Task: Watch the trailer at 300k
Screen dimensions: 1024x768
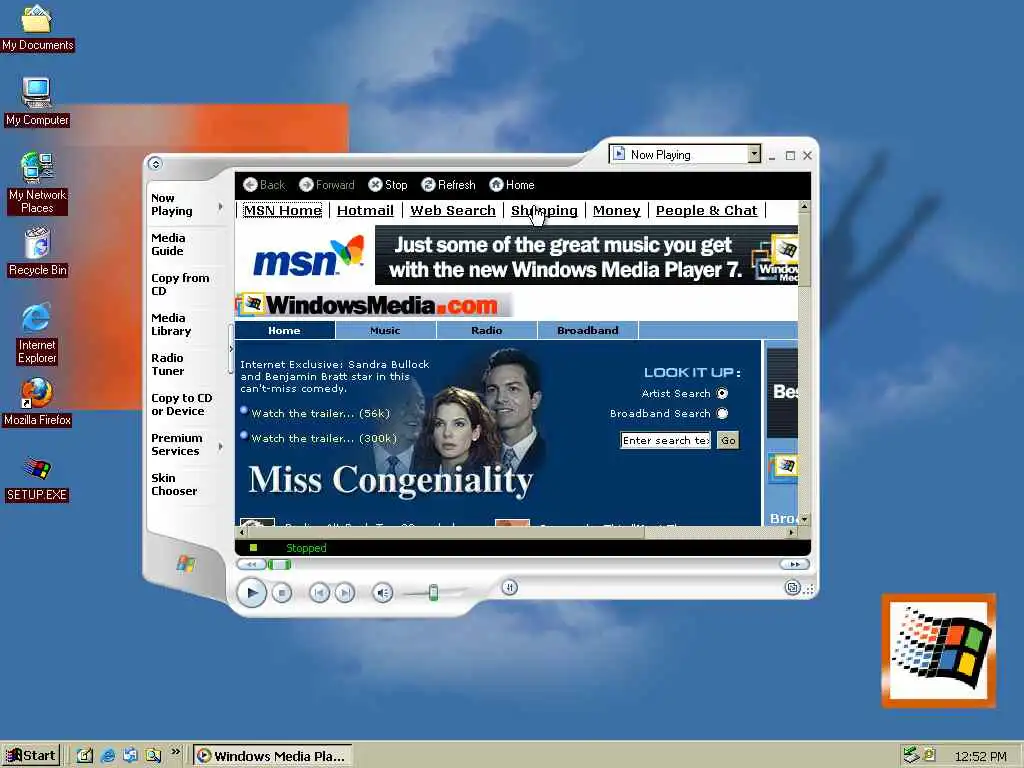Action: pyautogui.click(x=324, y=438)
